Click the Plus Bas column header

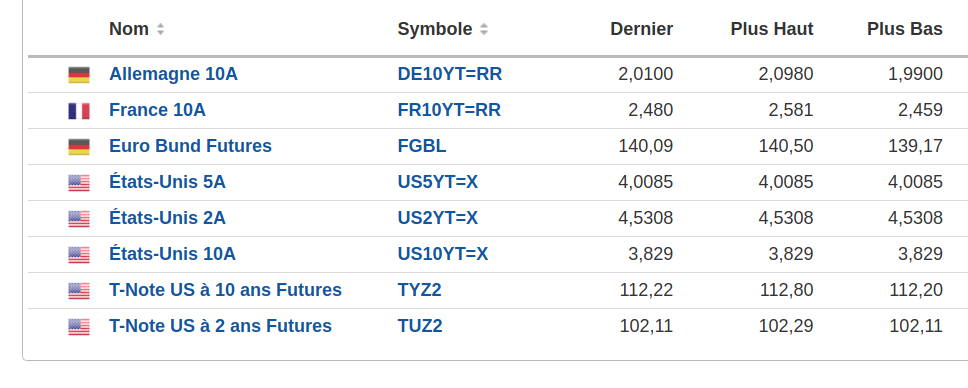[904, 29]
